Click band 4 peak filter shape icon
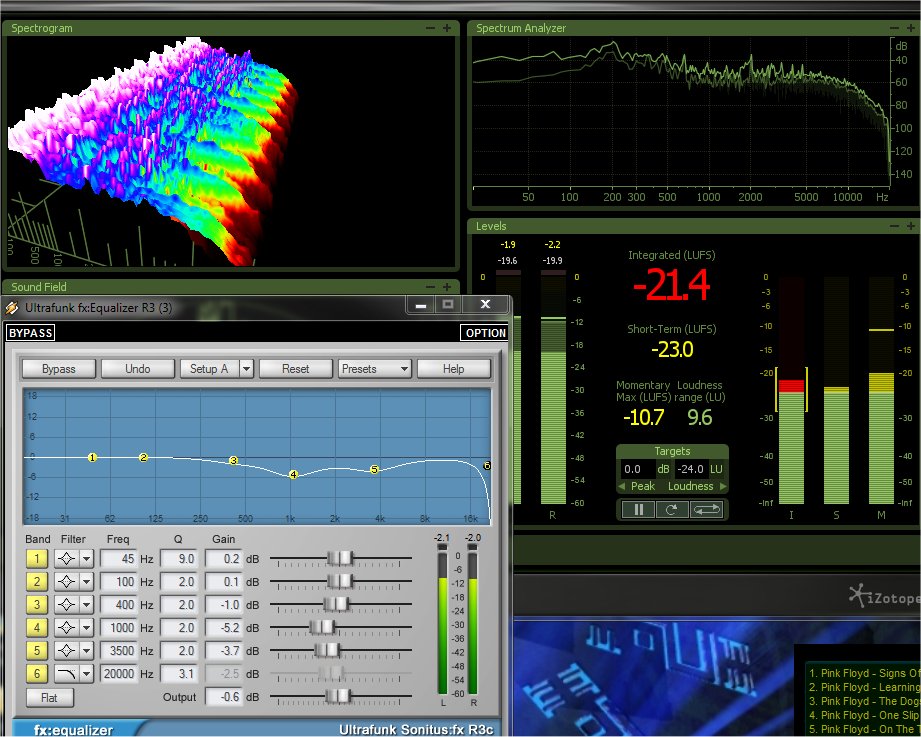Screen dimensions: 921x737 click(66, 627)
